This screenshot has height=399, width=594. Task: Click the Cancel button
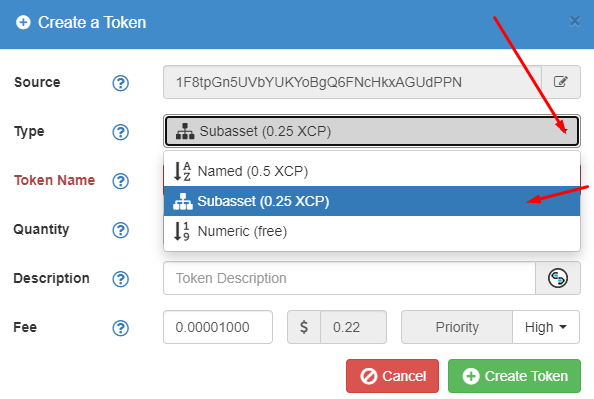(392, 376)
